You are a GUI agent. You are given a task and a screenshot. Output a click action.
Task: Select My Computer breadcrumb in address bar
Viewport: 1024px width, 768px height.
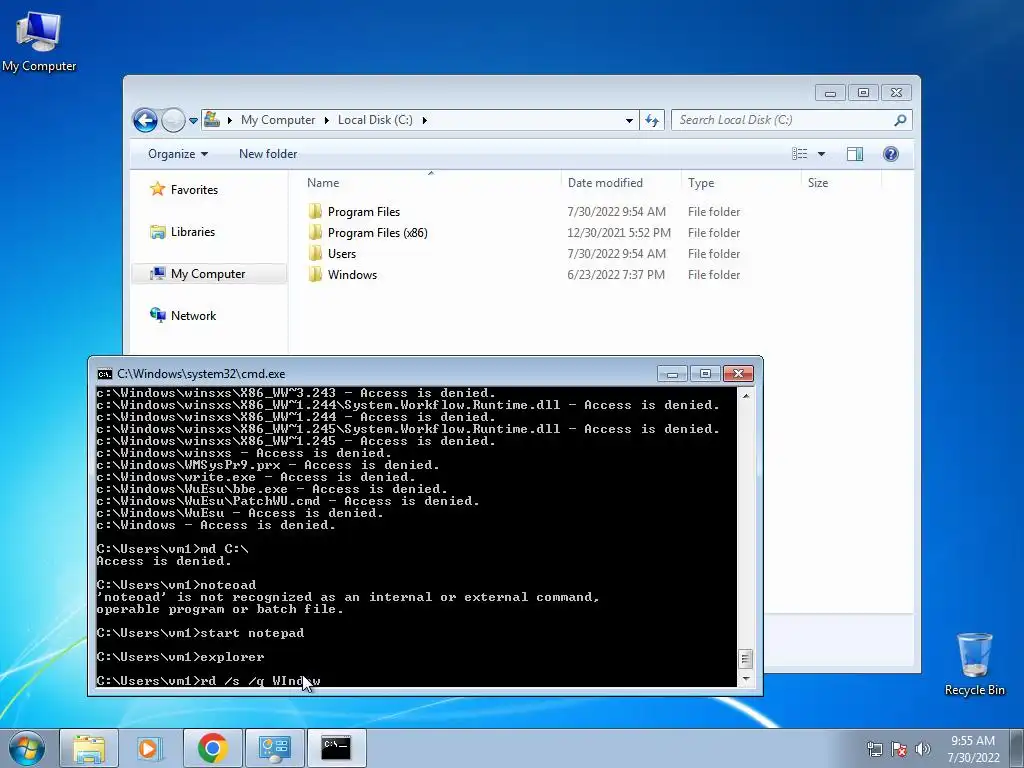[278, 120]
